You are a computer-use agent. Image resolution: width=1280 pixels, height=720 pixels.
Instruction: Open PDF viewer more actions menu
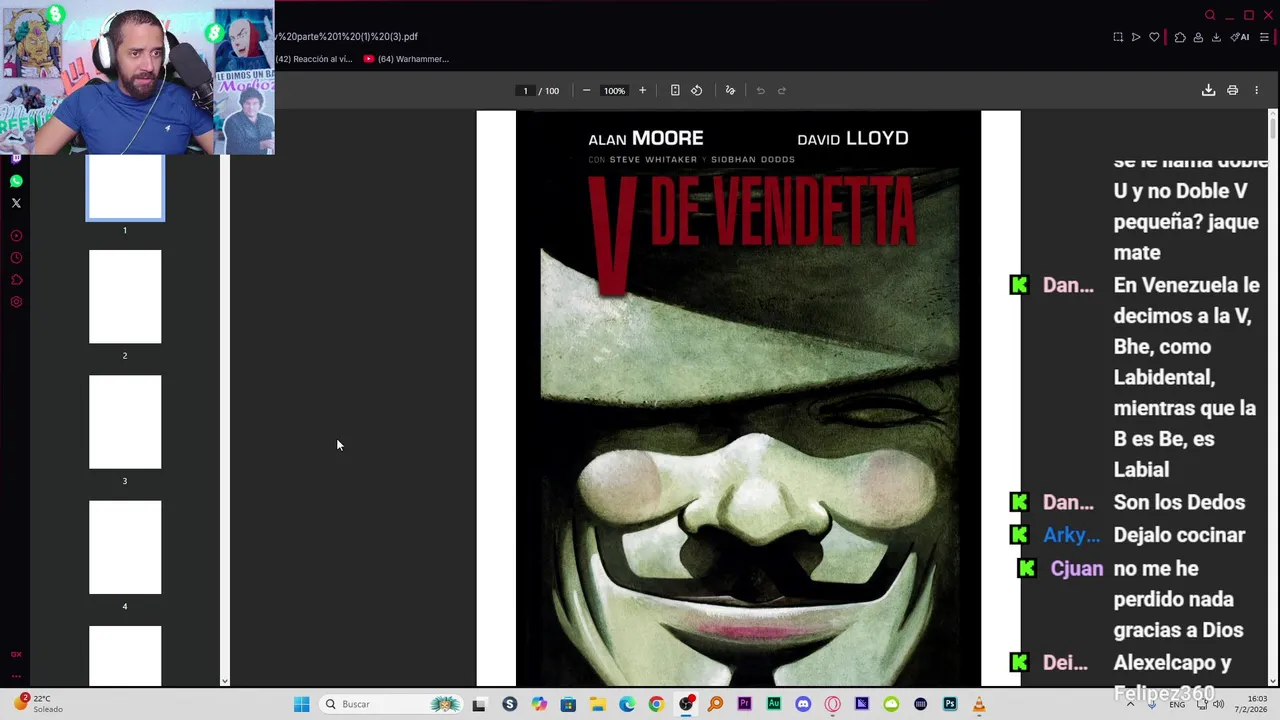pos(1256,90)
